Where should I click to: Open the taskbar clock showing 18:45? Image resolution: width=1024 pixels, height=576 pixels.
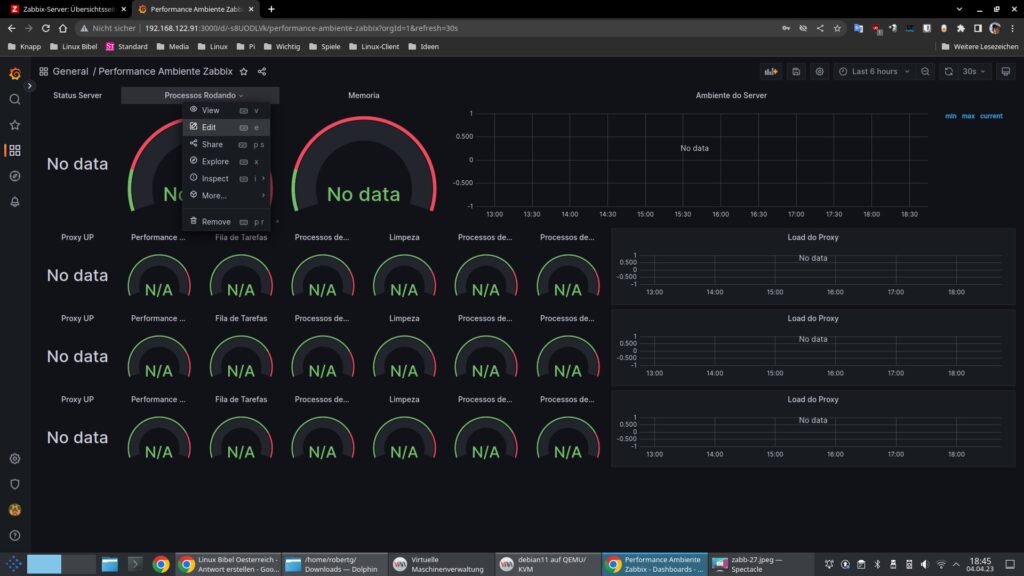click(980, 564)
